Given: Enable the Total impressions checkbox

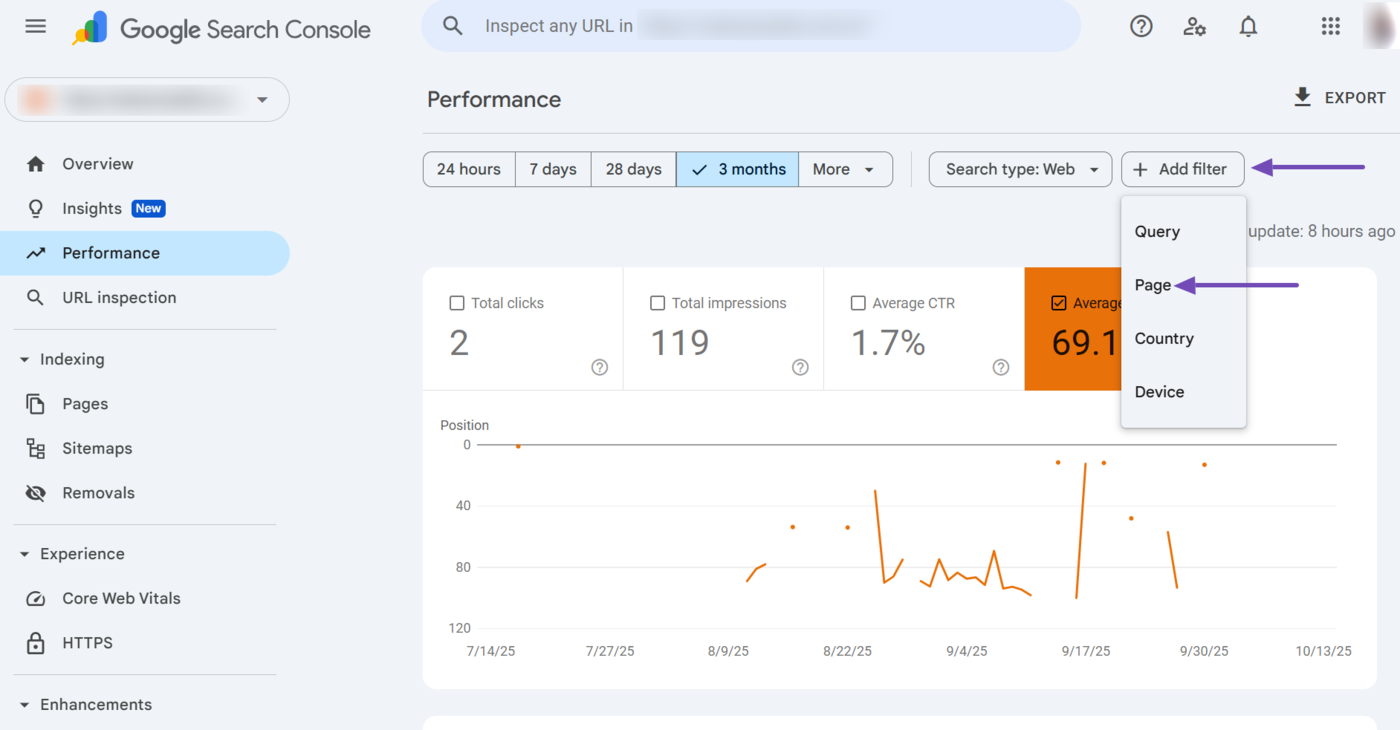Looking at the screenshot, I should pyautogui.click(x=657, y=303).
